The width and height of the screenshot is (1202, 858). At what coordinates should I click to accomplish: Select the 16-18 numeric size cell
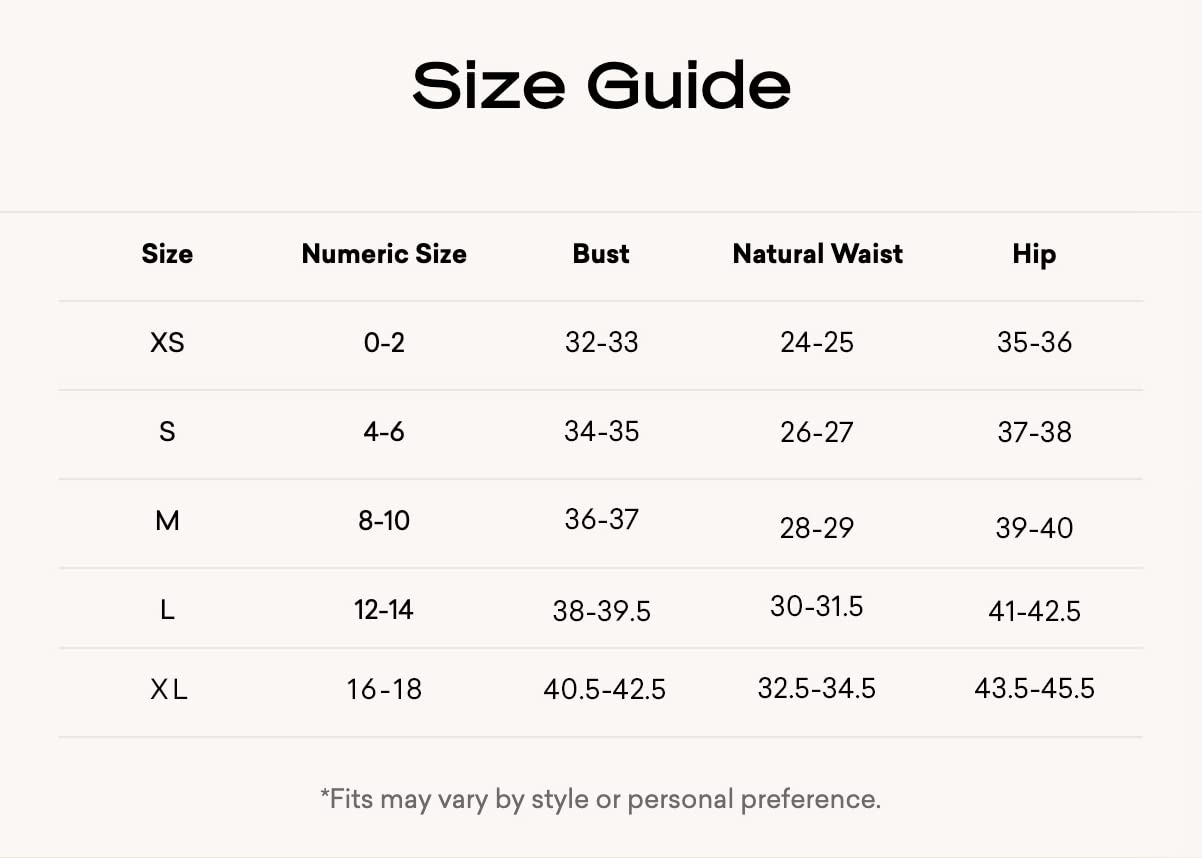point(384,690)
